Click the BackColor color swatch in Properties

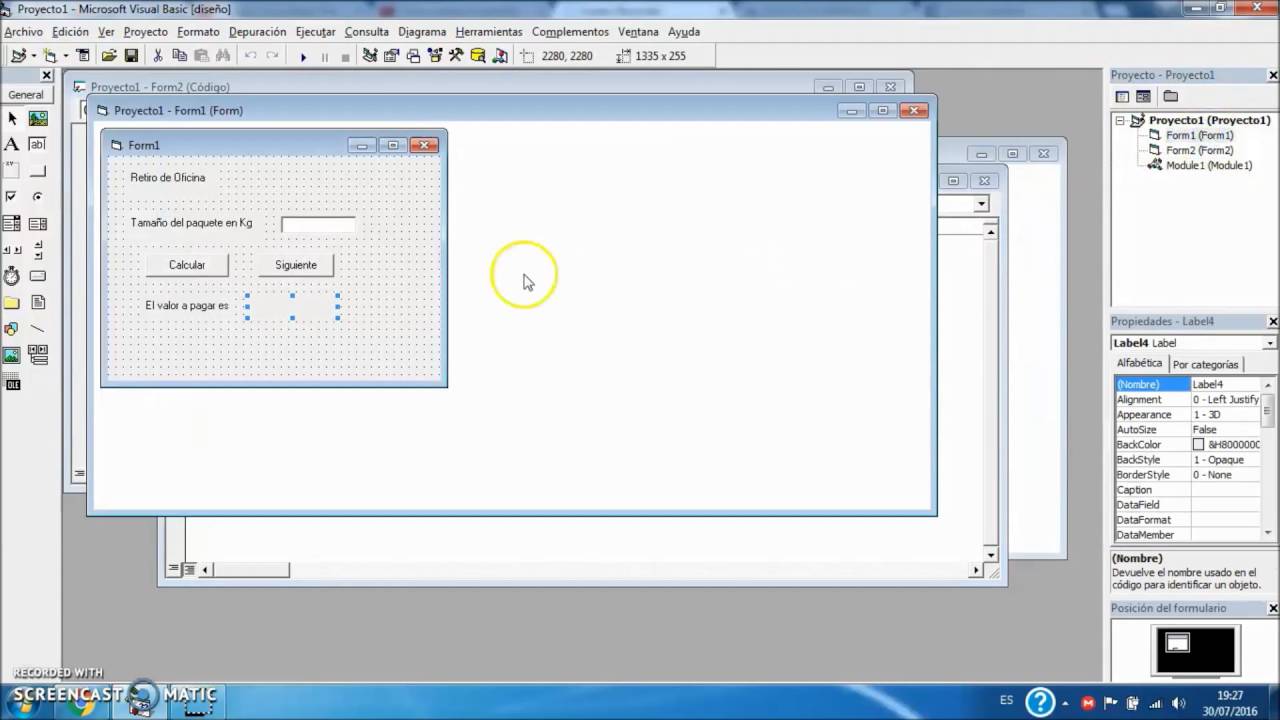click(x=1198, y=445)
